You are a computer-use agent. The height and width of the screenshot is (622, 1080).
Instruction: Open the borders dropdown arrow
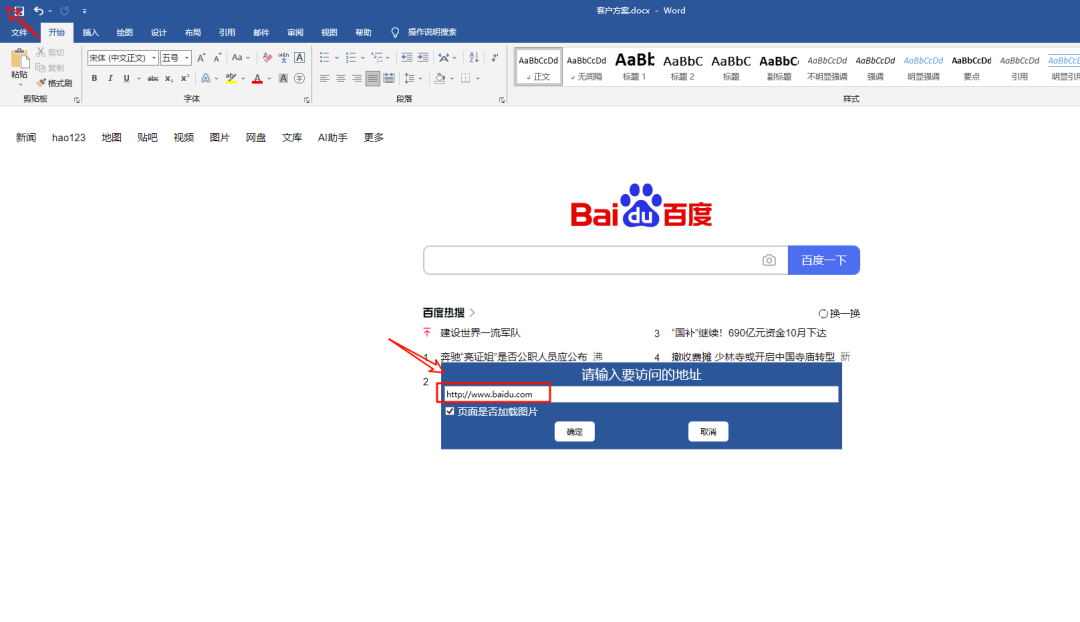477,79
